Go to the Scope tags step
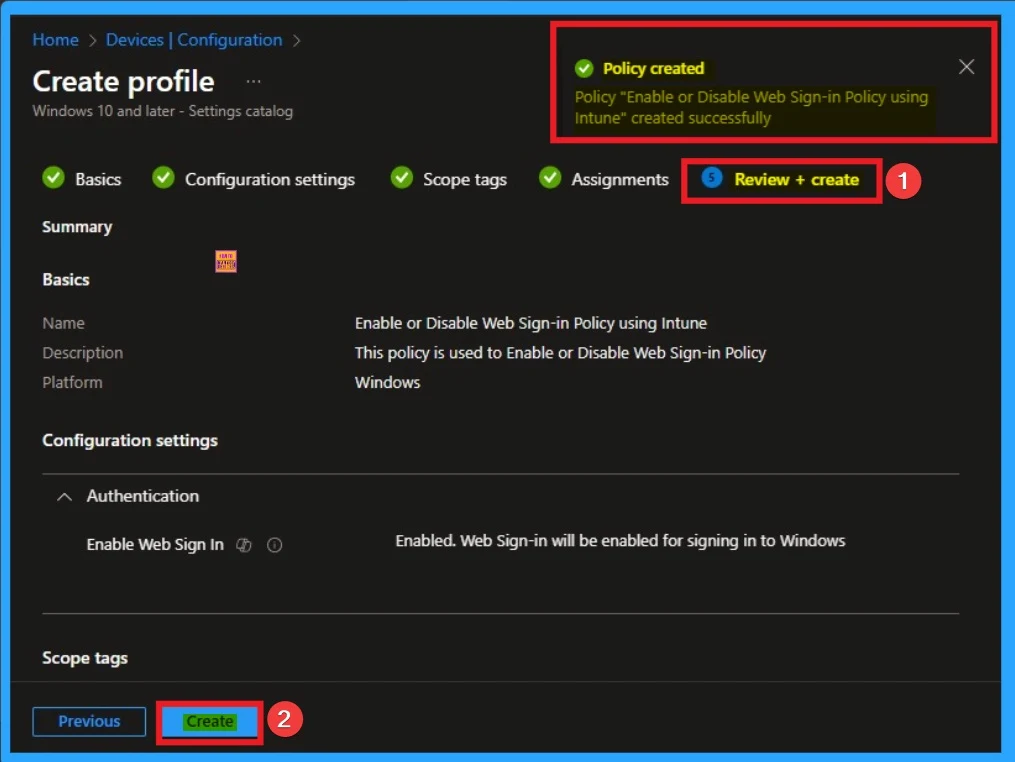 (x=465, y=179)
